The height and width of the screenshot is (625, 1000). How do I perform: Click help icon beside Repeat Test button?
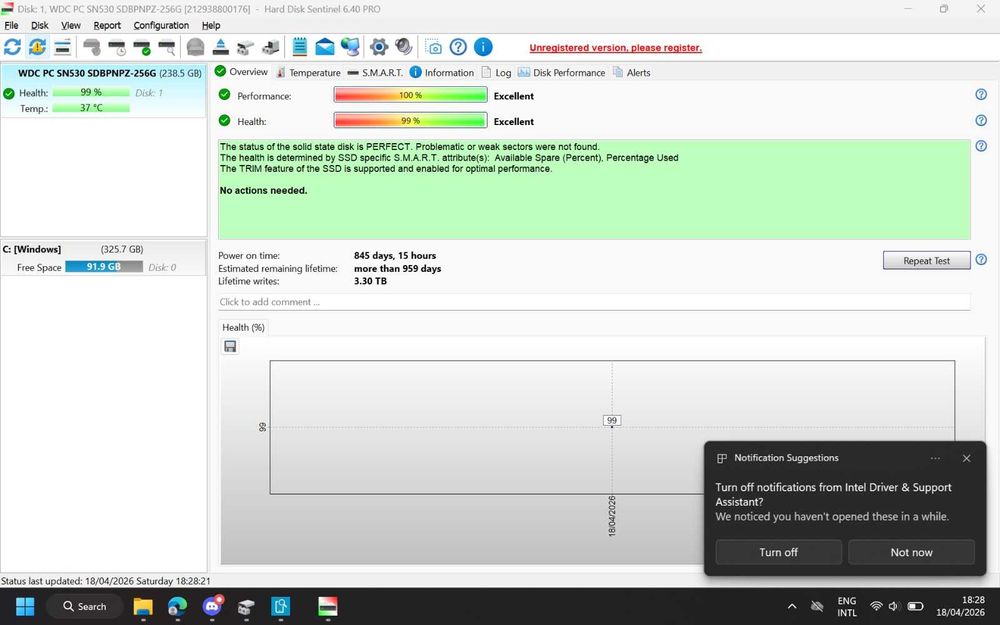tap(981, 260)
